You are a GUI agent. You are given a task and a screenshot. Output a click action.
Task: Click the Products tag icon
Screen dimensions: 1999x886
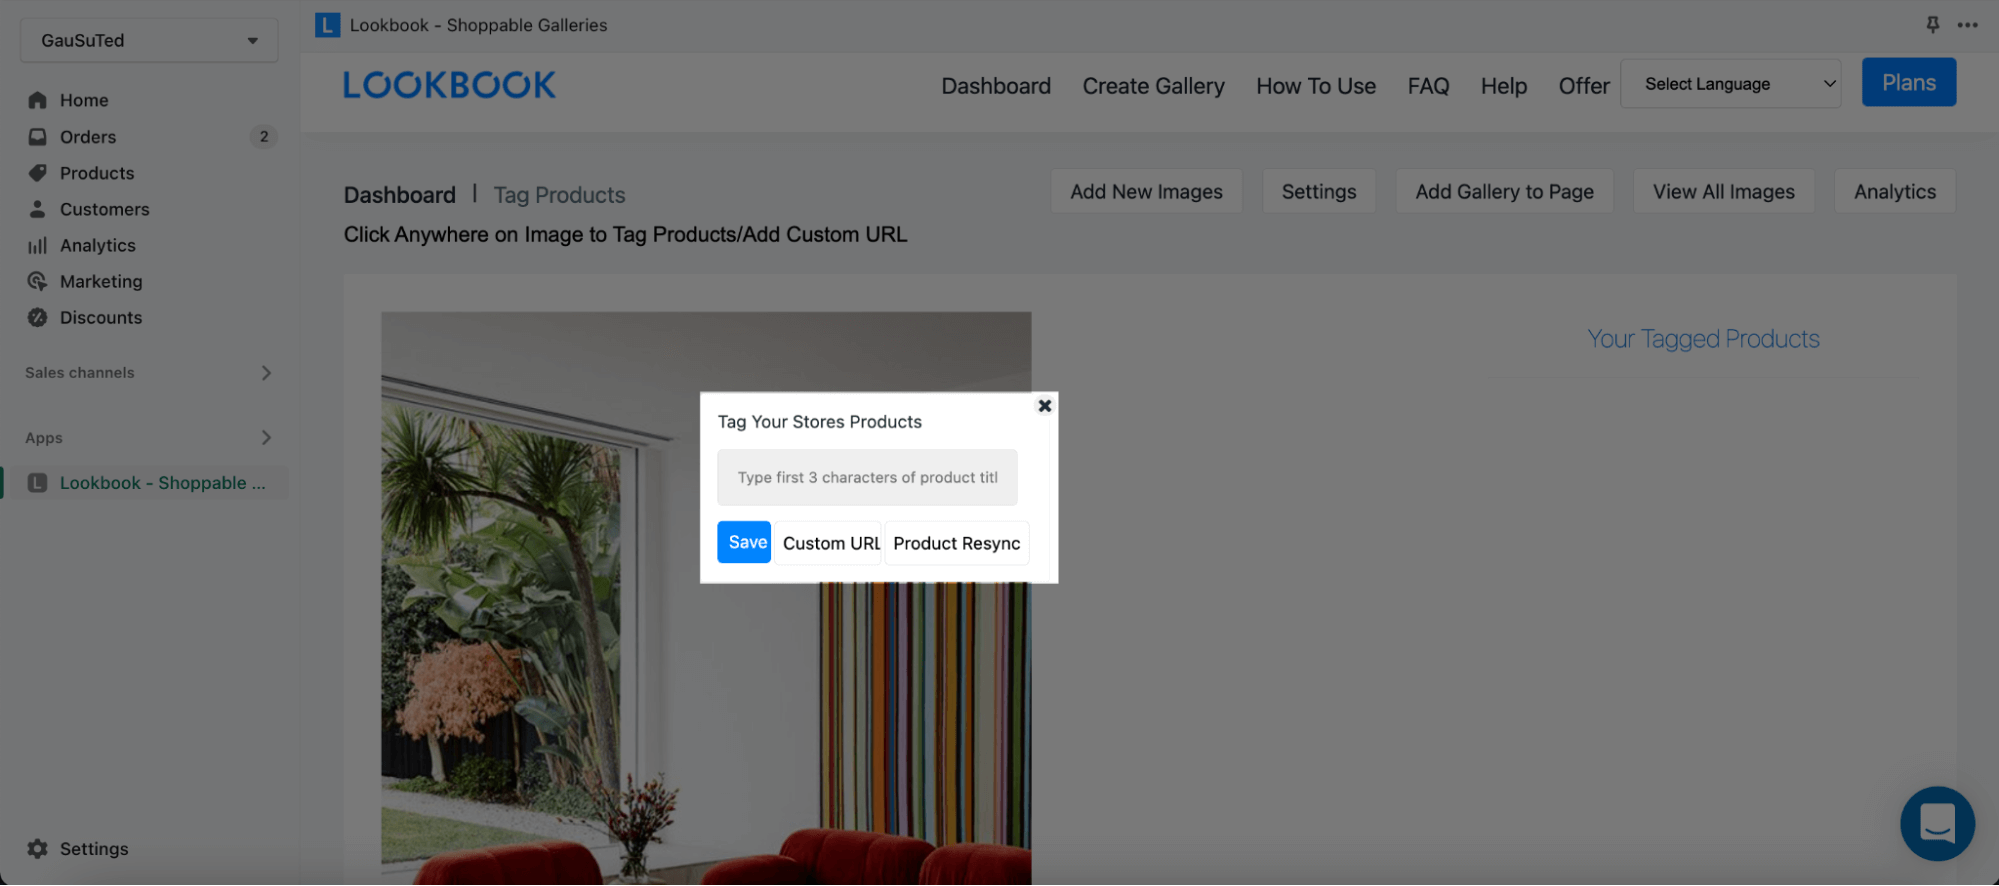[x=38, y=173]
